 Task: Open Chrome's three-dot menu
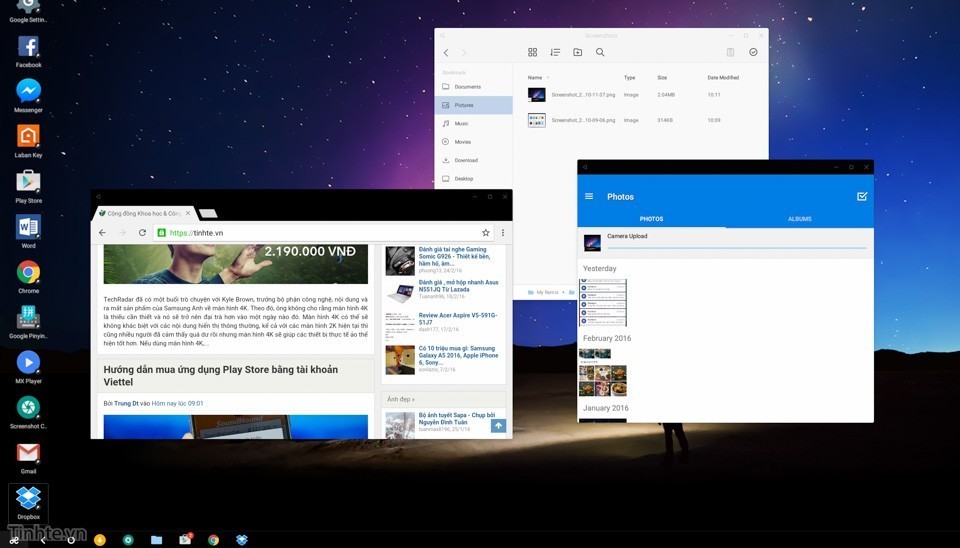(x=503, y=233)
